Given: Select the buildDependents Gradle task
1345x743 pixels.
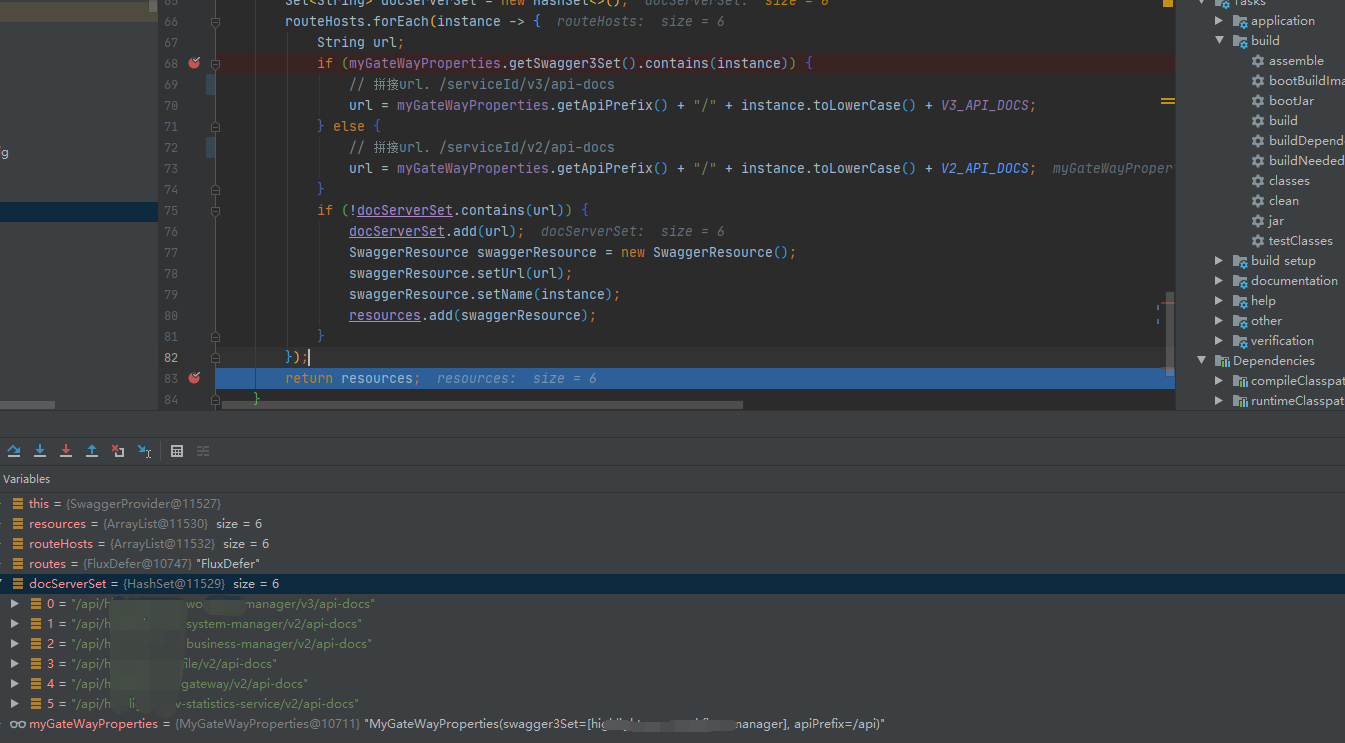Looking at the screenshot, I should [x=1306, y=141].
